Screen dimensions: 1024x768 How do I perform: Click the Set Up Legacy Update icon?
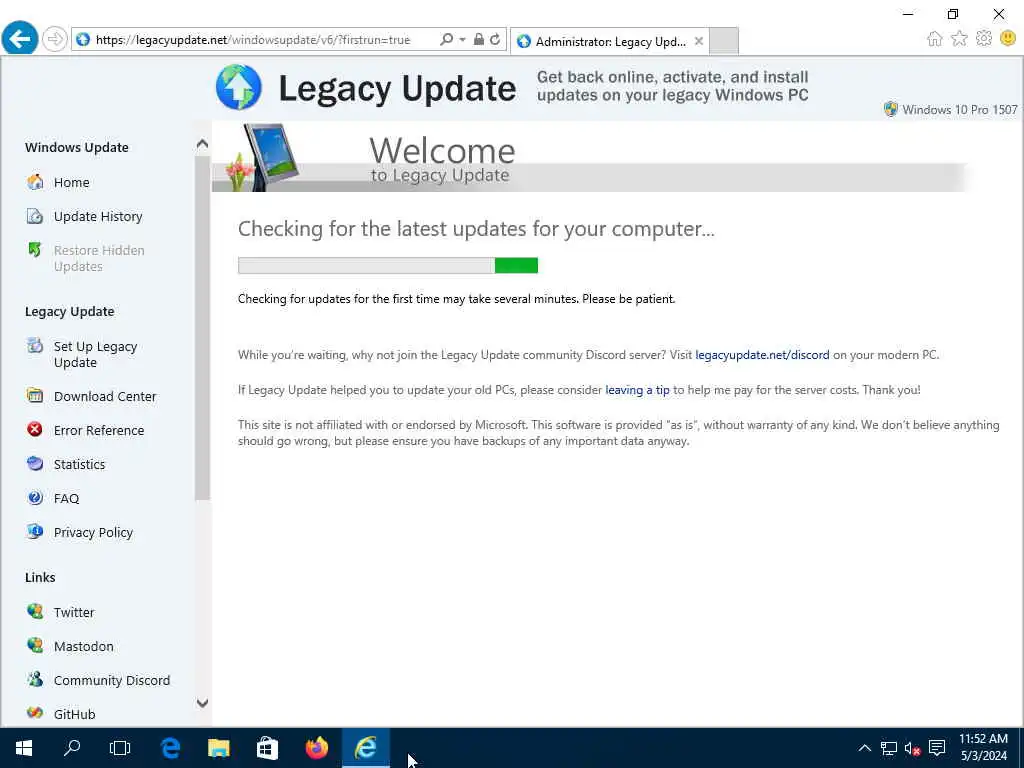pyautogui.click(x=35, y=346)
